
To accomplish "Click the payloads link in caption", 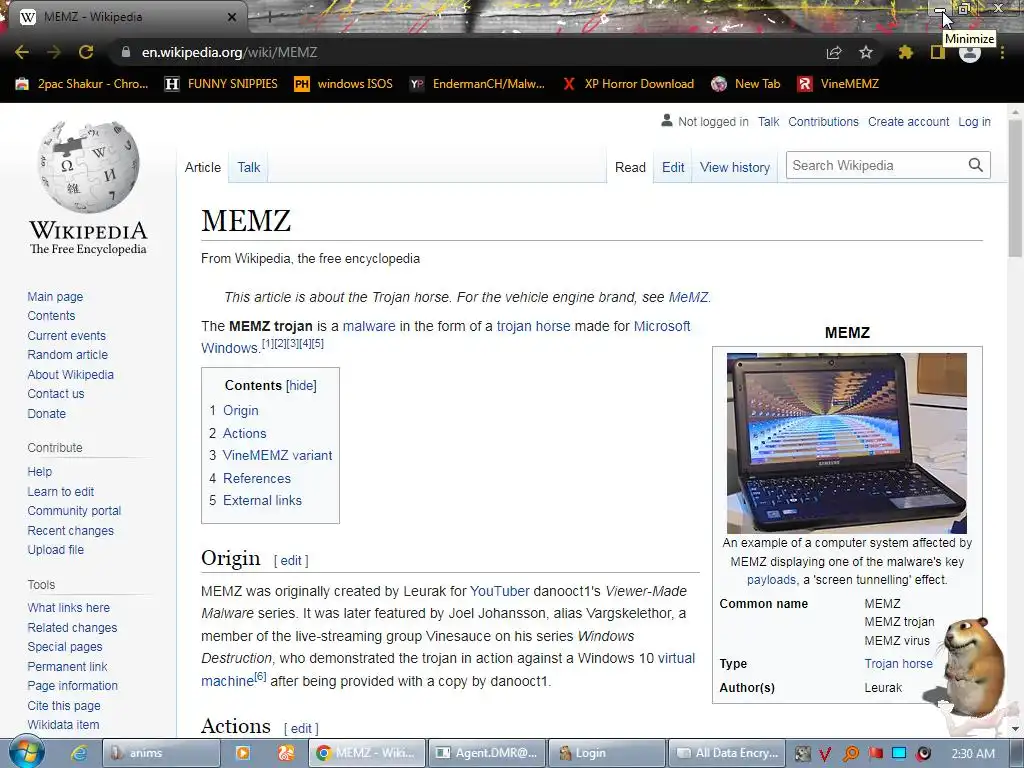I will tap(771, 580).
